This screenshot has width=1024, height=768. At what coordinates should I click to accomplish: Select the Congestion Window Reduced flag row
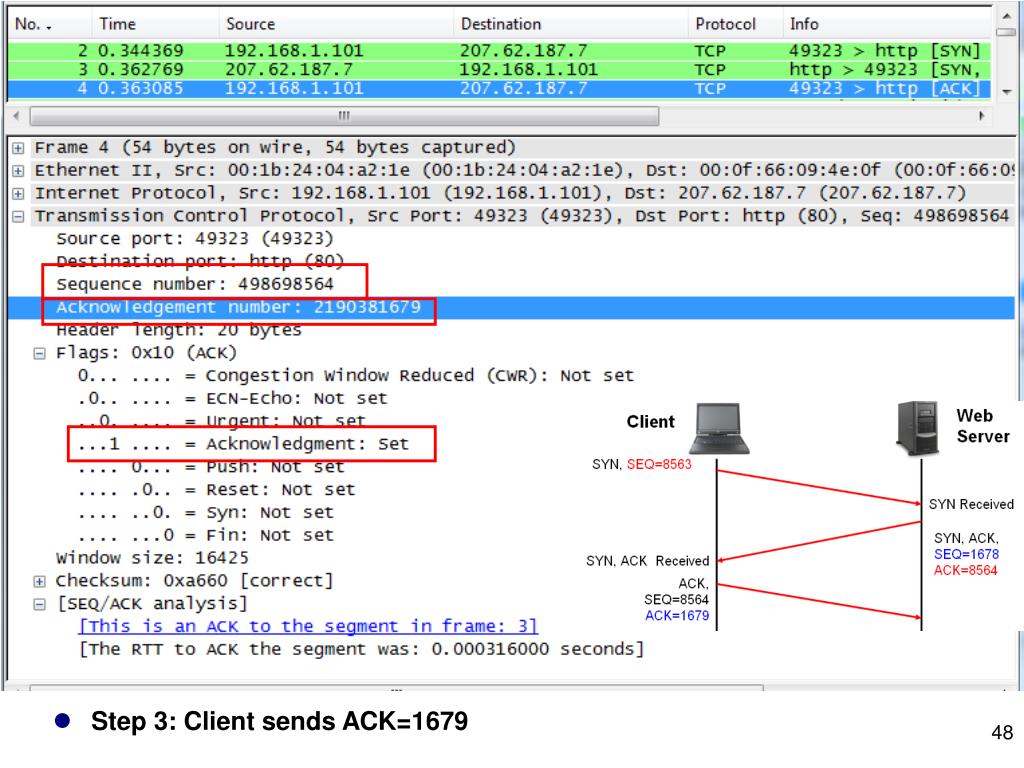coord(356,376)
